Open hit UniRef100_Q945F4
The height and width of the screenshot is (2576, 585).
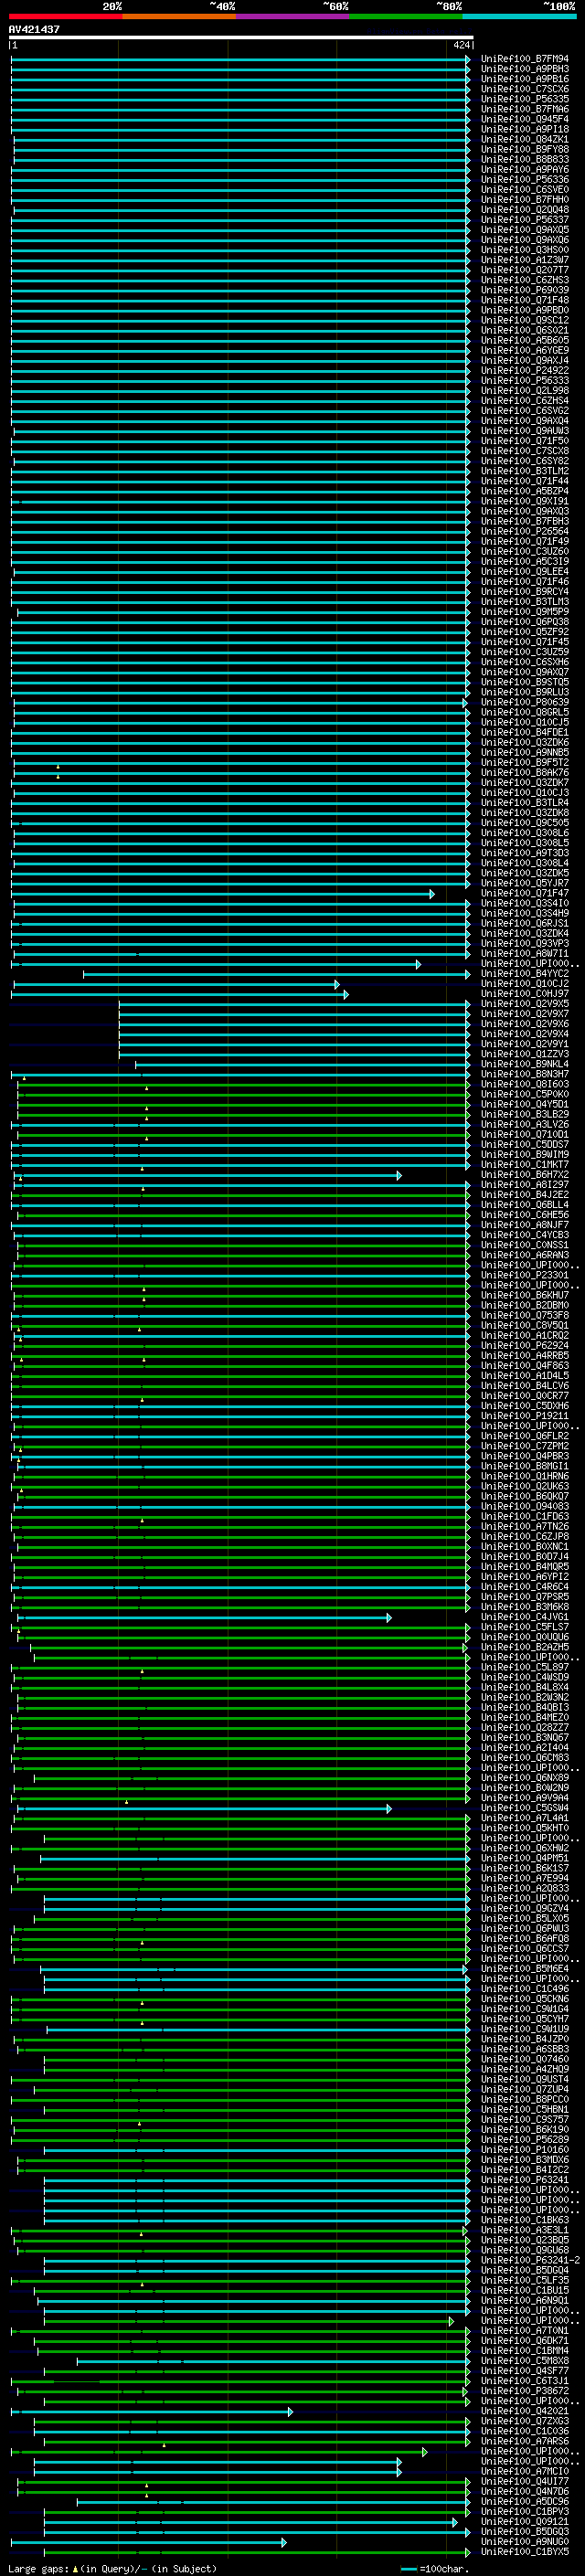pos(525,119)
